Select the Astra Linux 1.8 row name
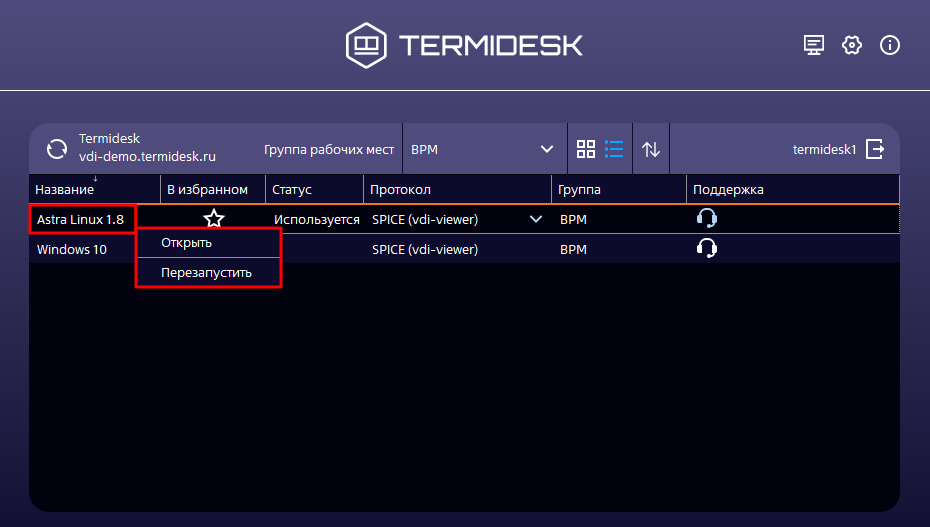 (80, 219)
